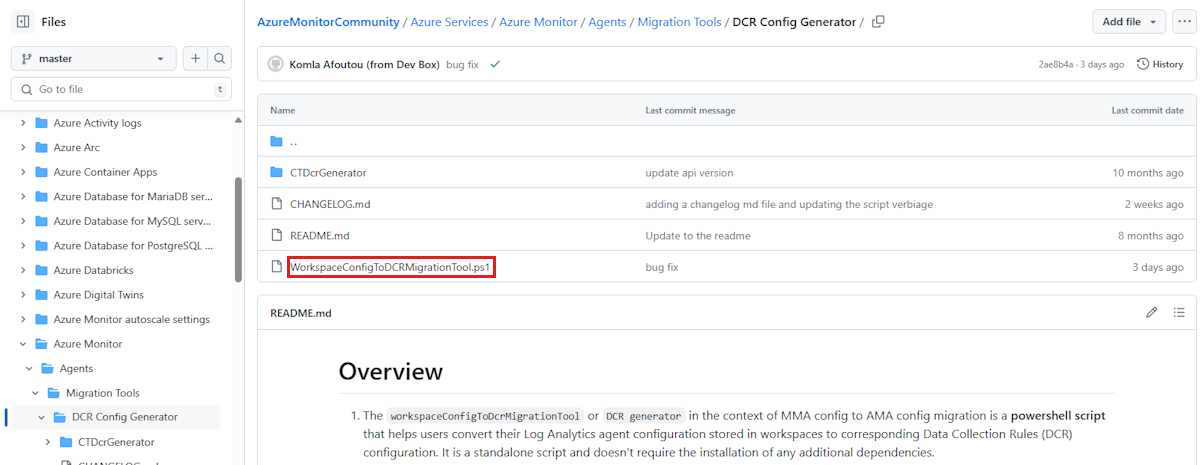Edit README with the pencil icon
1200x465 pixels.
tap(1151, 313)
